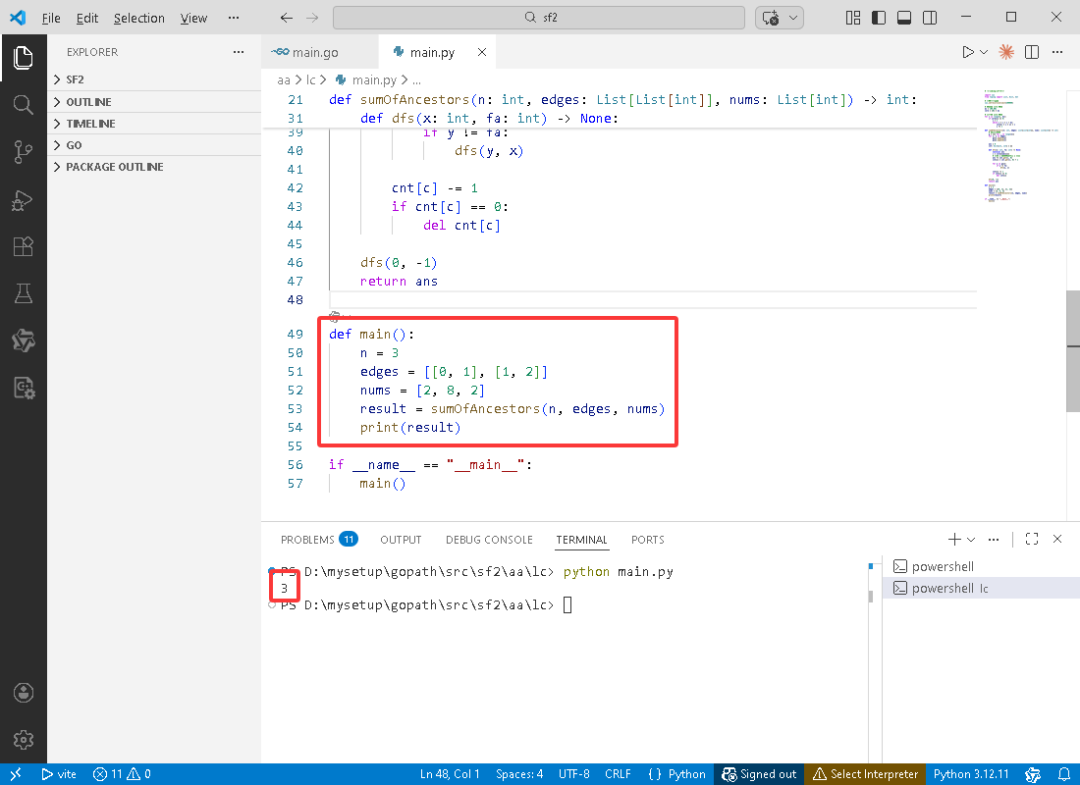Screen dimensions: 1080x785
Task: Open the Accounts menu icon
Action: pyautogui.click(x=23, y=693)
